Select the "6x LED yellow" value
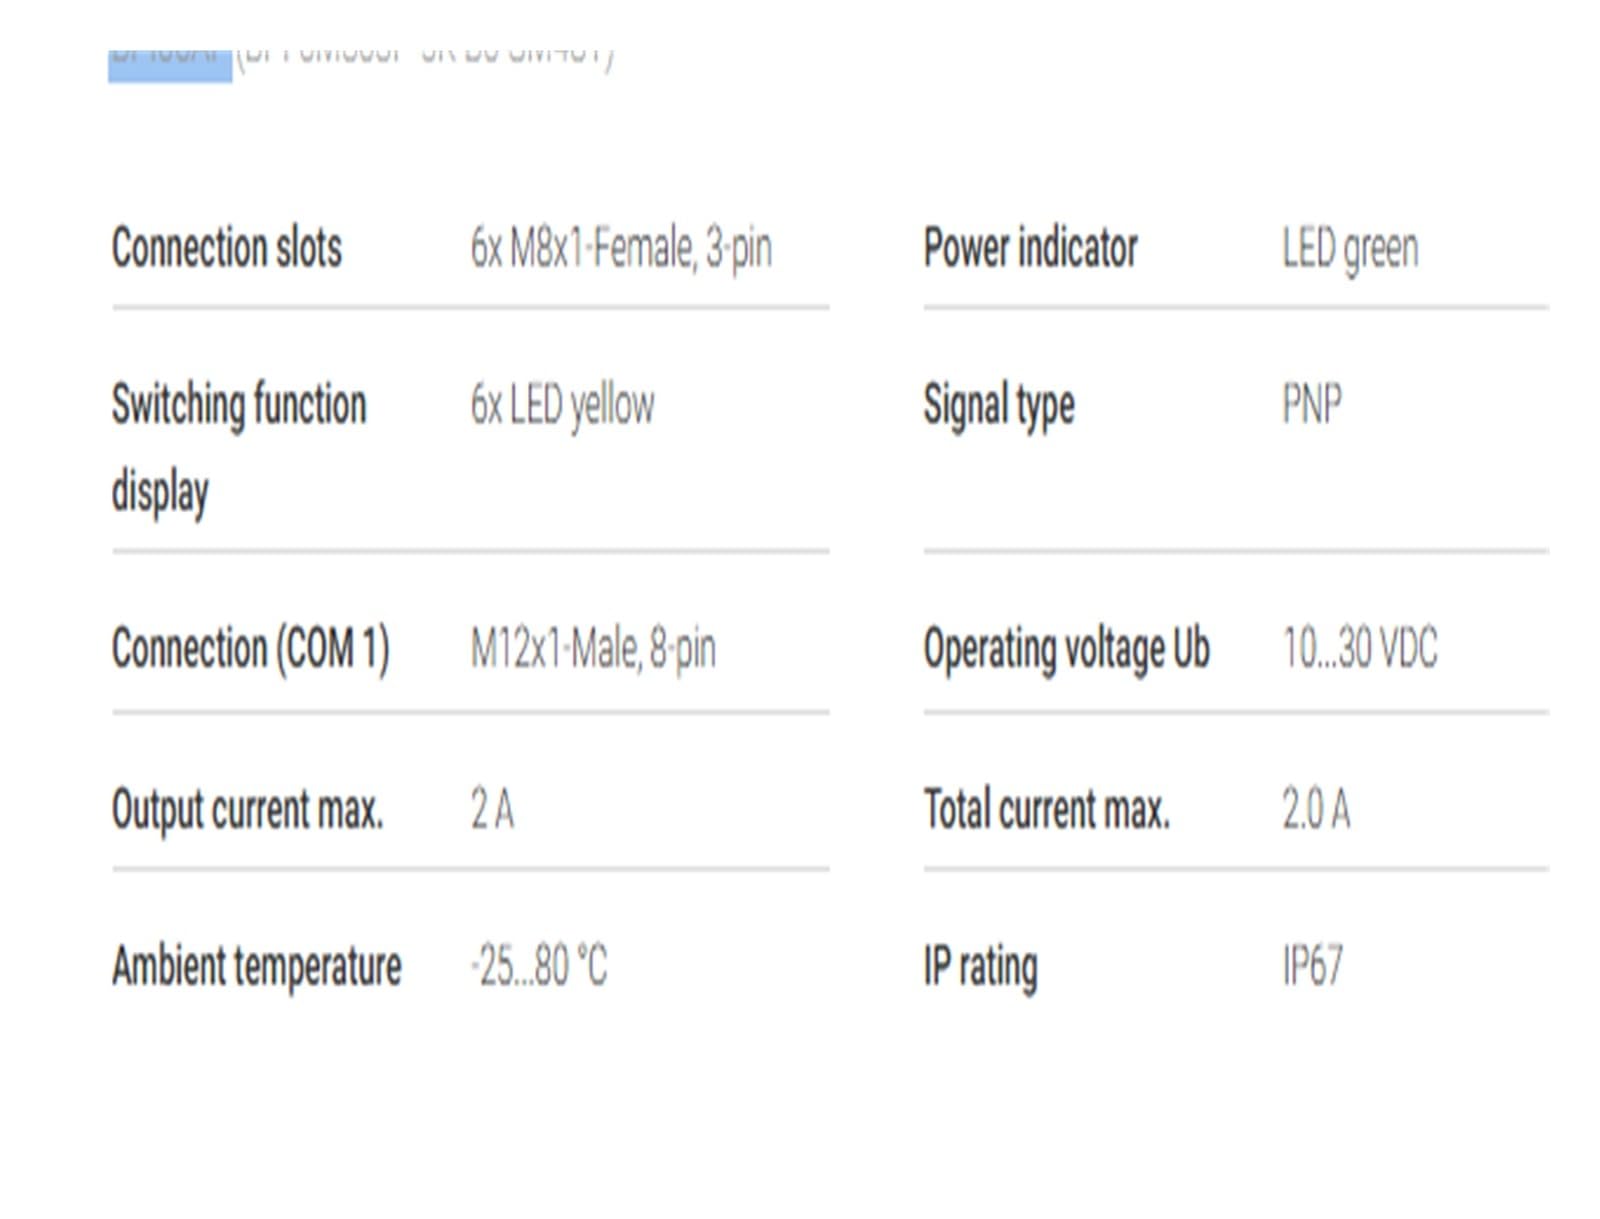This screenshot has height=1219, width=1600. pos(562,405)
